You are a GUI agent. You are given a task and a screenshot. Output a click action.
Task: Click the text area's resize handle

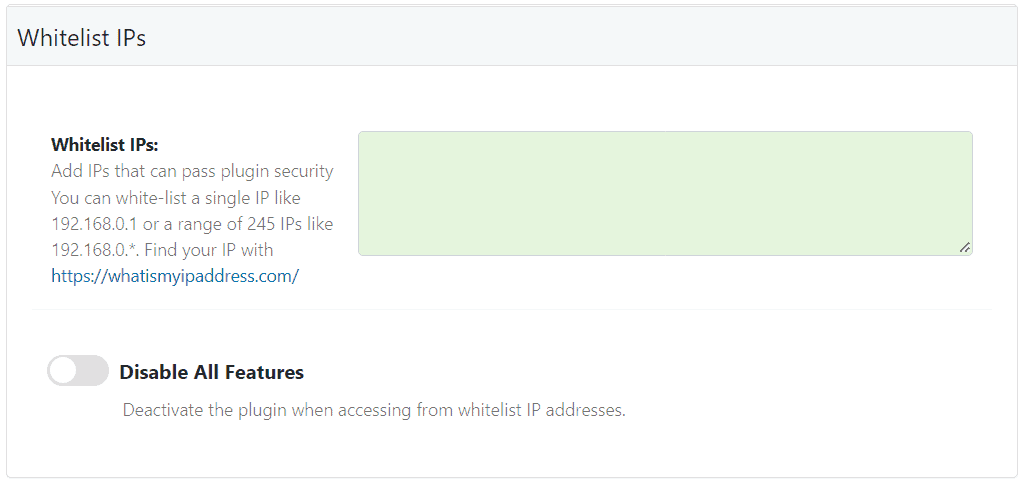[x=964, y=247]
